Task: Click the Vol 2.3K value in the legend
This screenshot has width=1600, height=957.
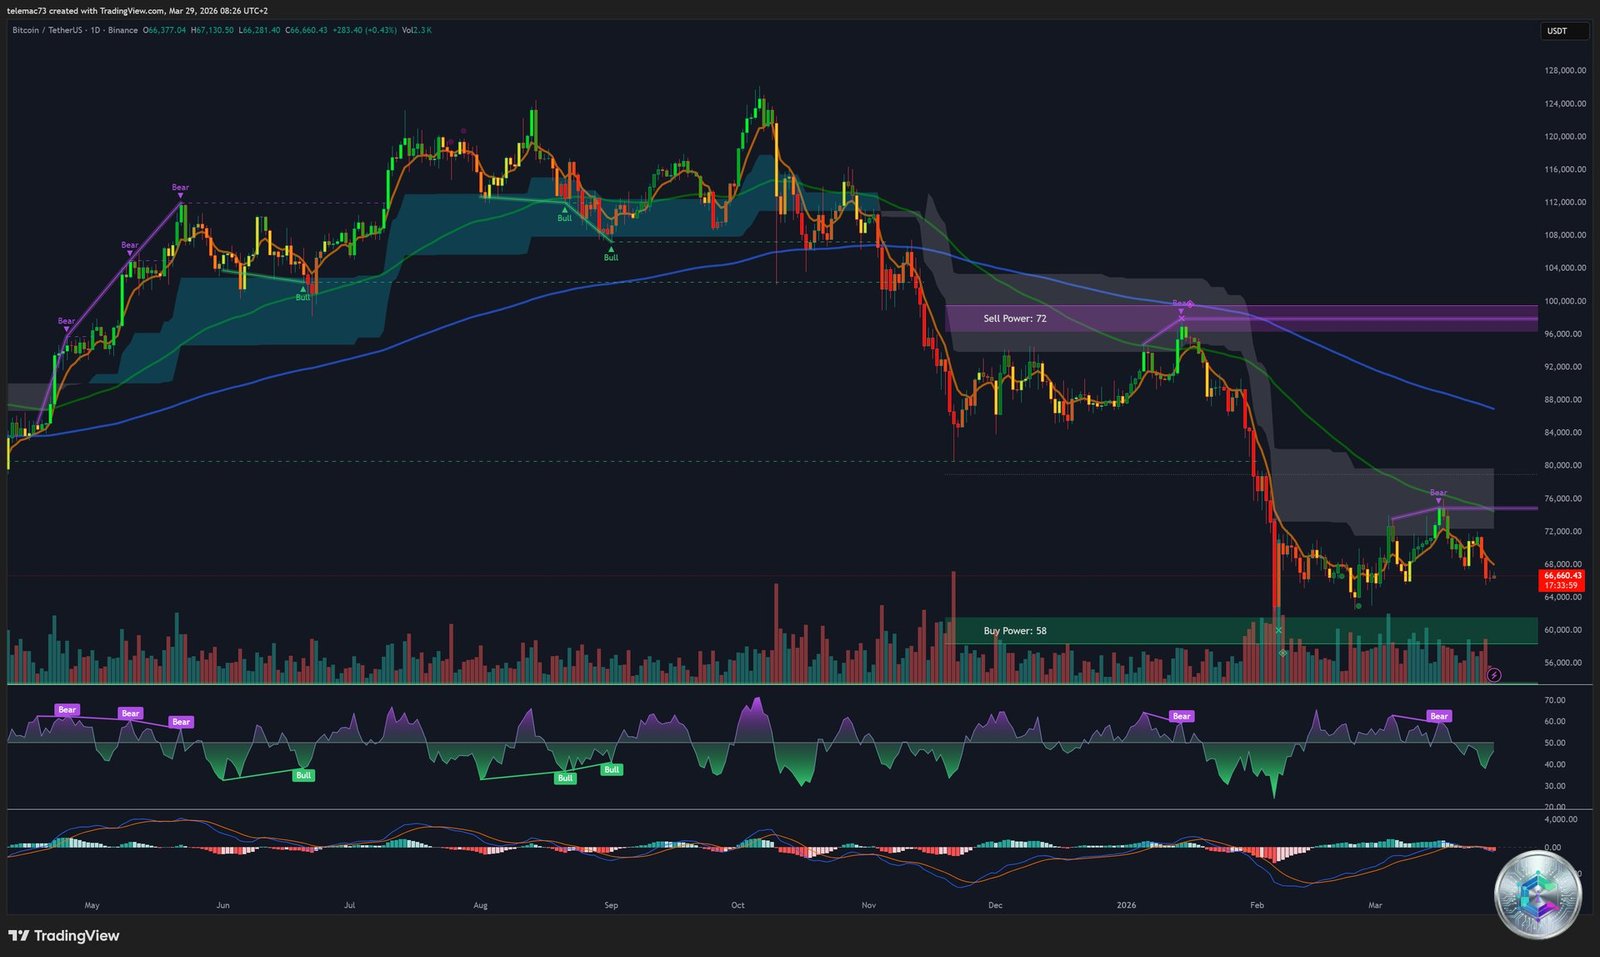Action: coord(419,31)
